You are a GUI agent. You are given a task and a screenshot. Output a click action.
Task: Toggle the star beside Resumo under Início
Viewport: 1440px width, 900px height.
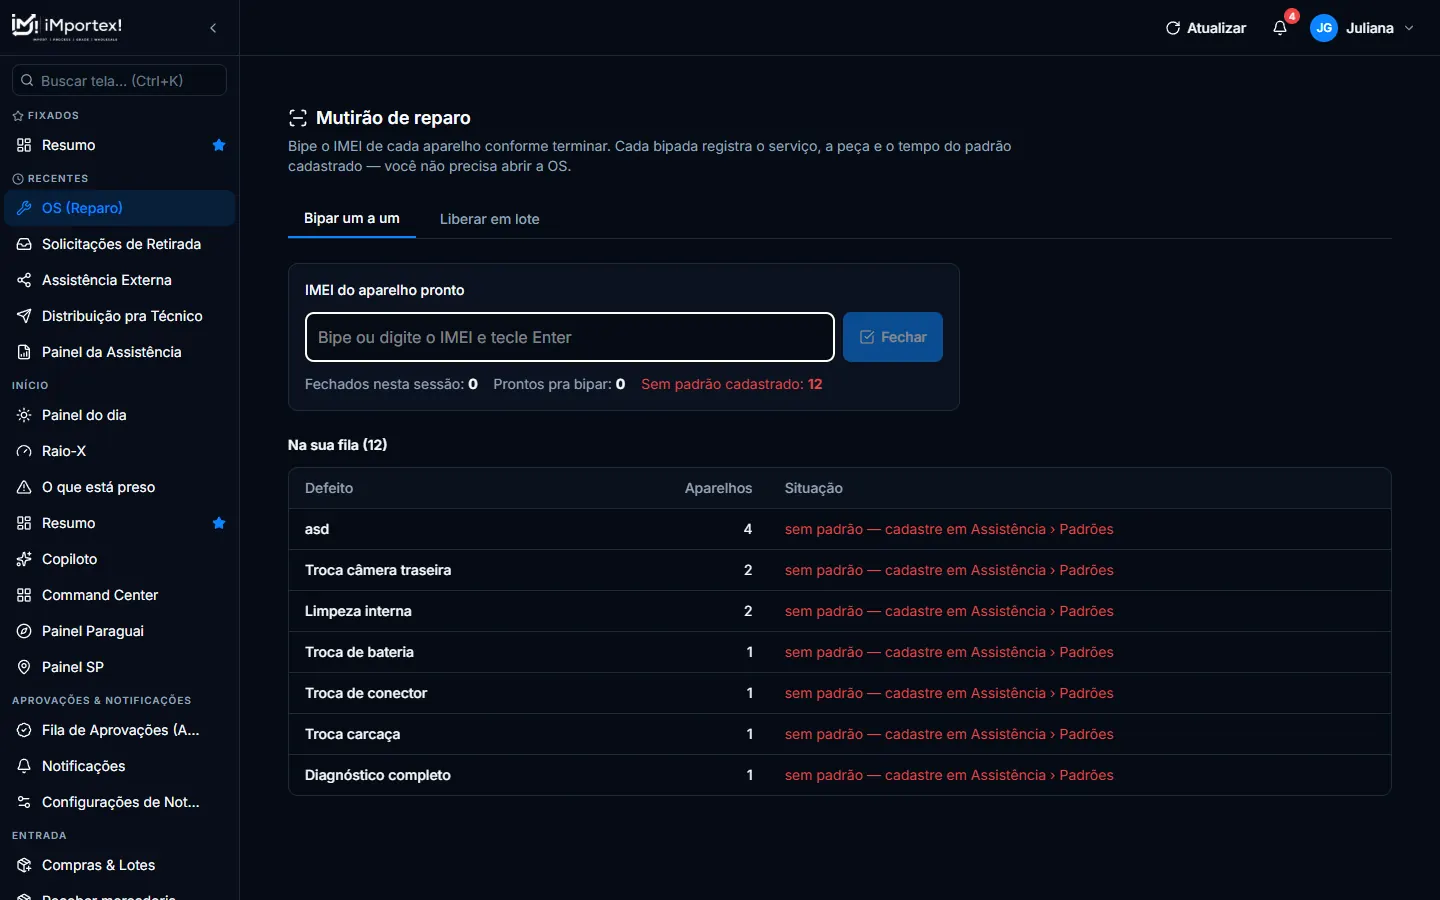point(219,523)
